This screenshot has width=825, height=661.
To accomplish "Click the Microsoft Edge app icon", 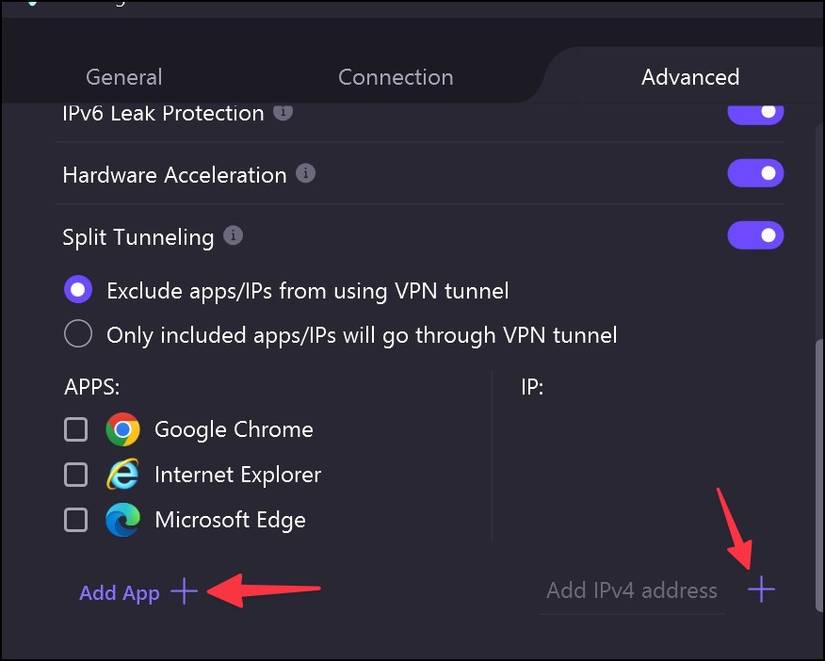I will (x=123, y=519).
